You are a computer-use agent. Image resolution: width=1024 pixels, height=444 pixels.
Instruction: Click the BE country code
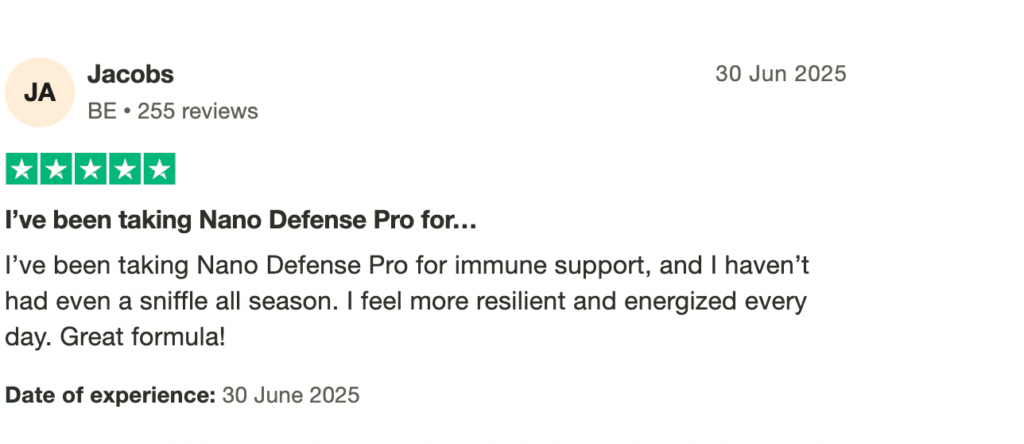tap(102, 111)
